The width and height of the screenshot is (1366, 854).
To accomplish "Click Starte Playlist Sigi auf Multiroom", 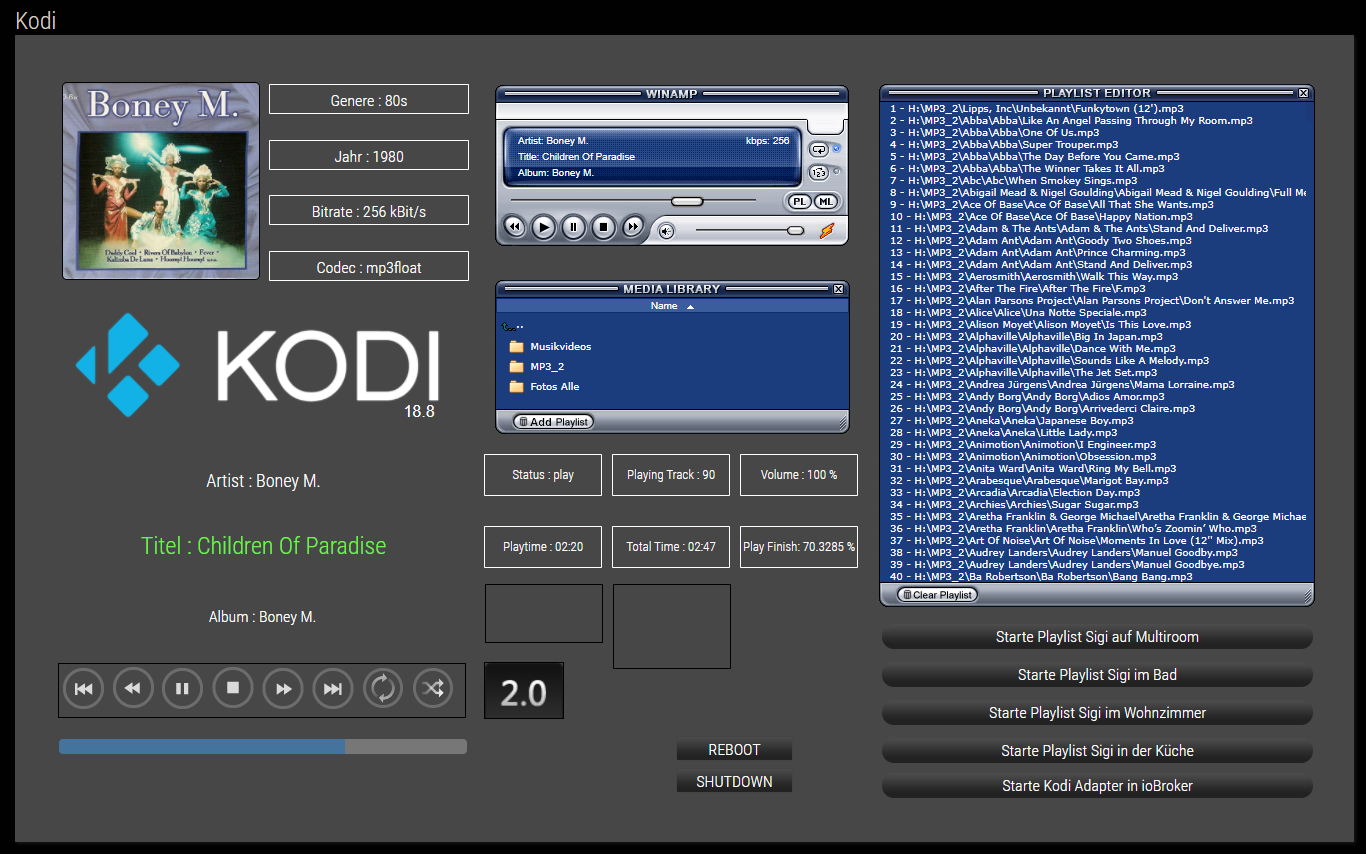I will (1097, 637).
